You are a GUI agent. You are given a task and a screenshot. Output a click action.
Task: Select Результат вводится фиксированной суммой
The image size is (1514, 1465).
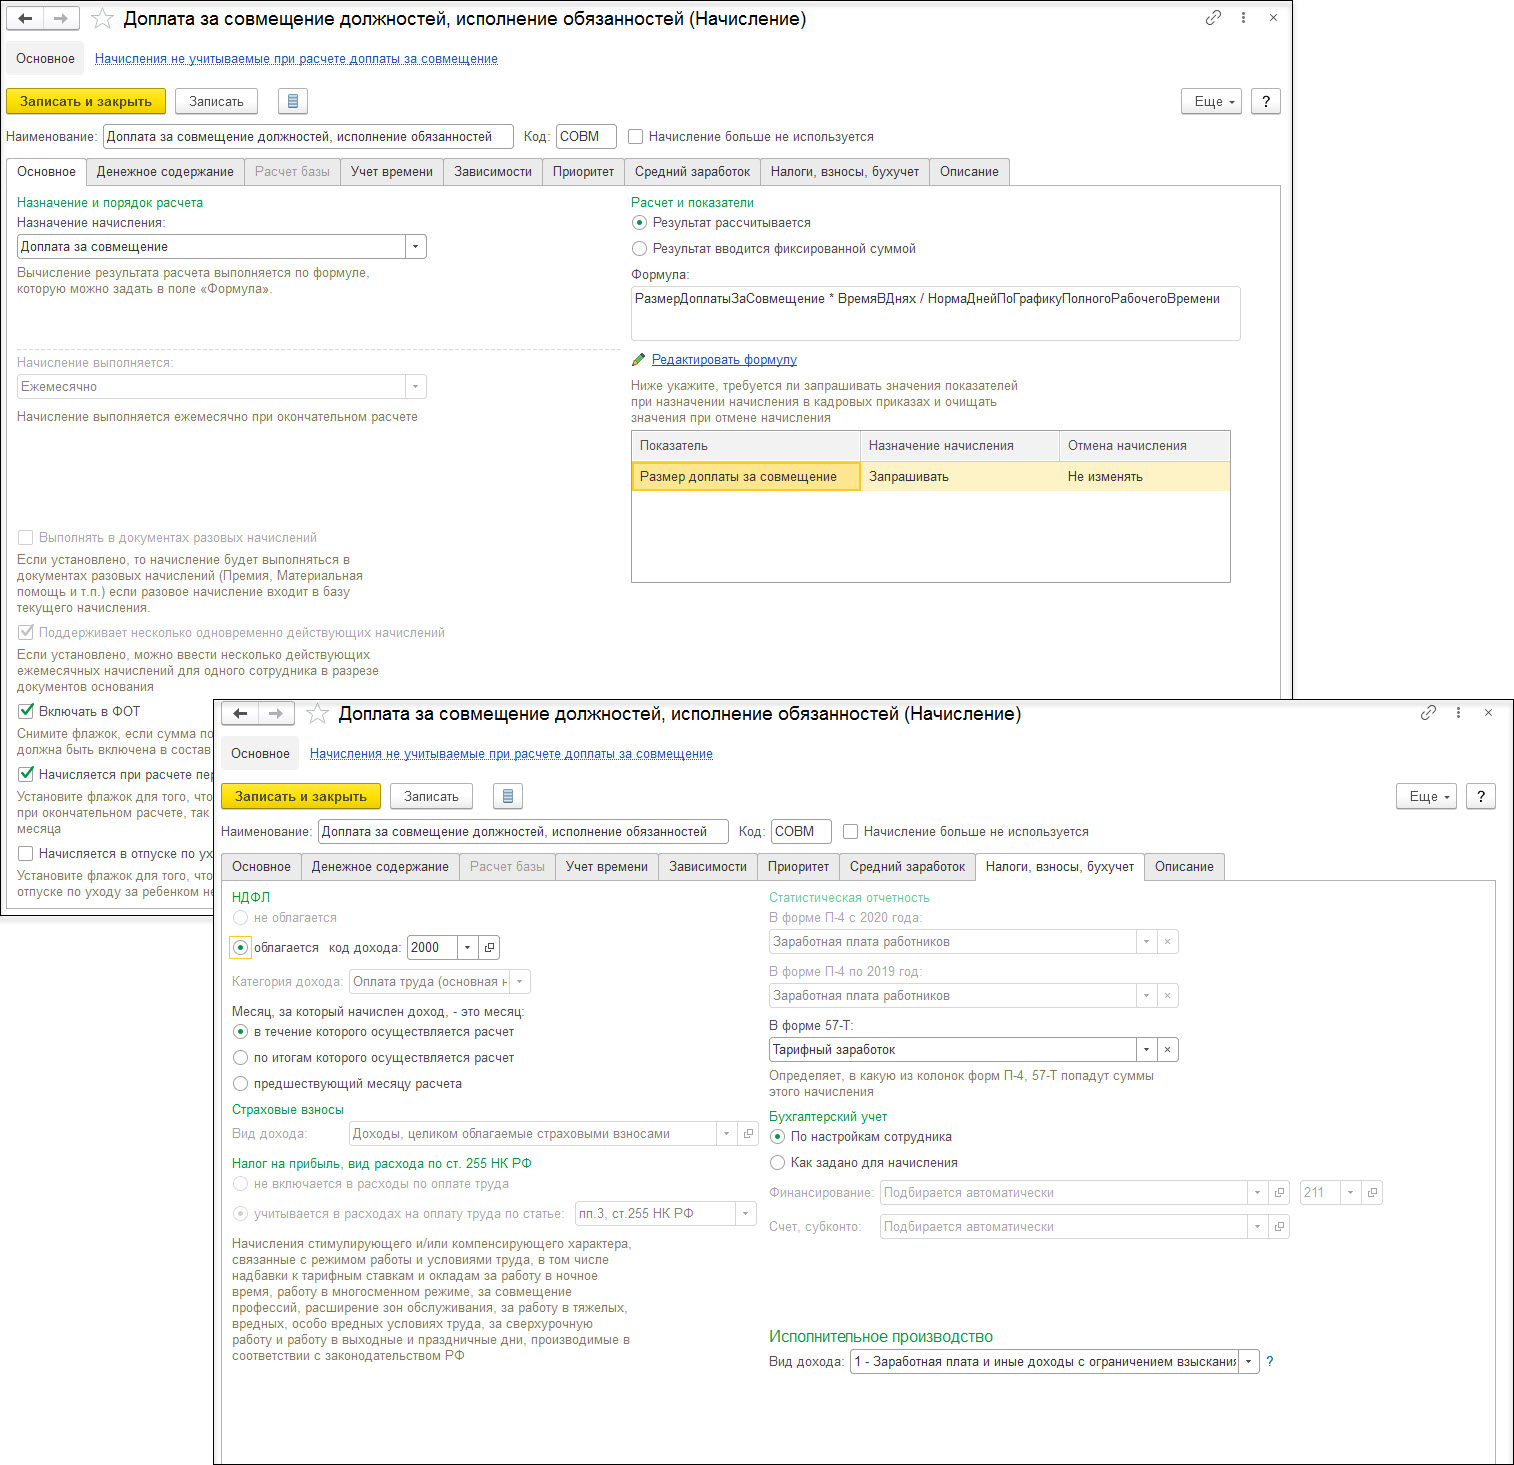(x=639, y=248)
